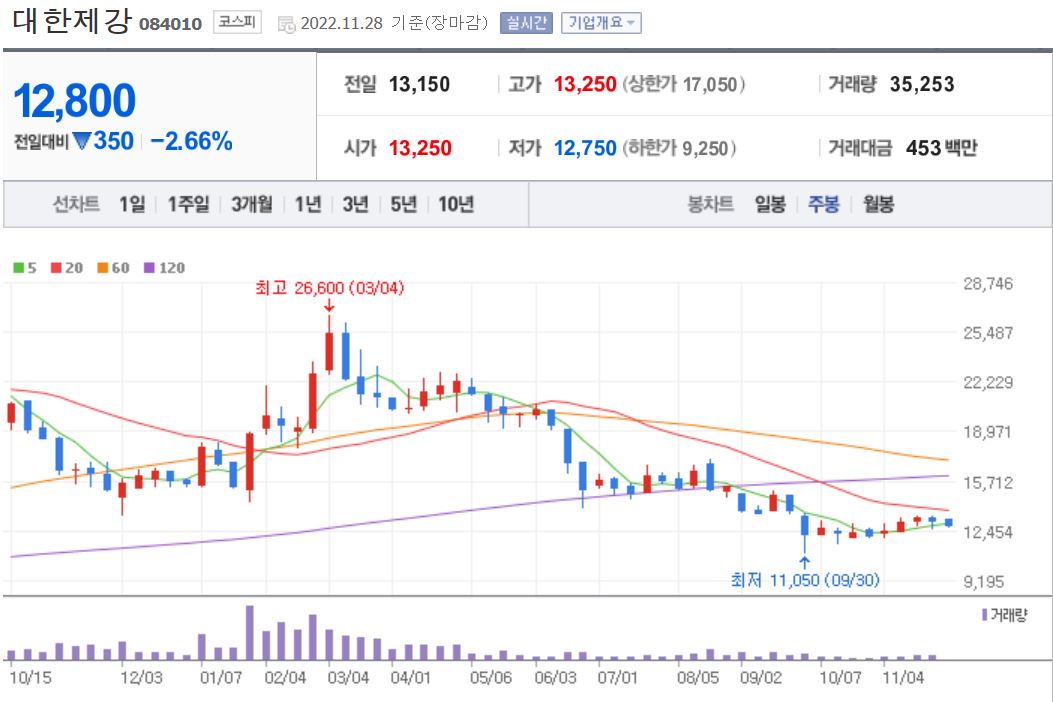Click the 최저 11,050 (09/30) marker
1053x702 pixels.
805,580
